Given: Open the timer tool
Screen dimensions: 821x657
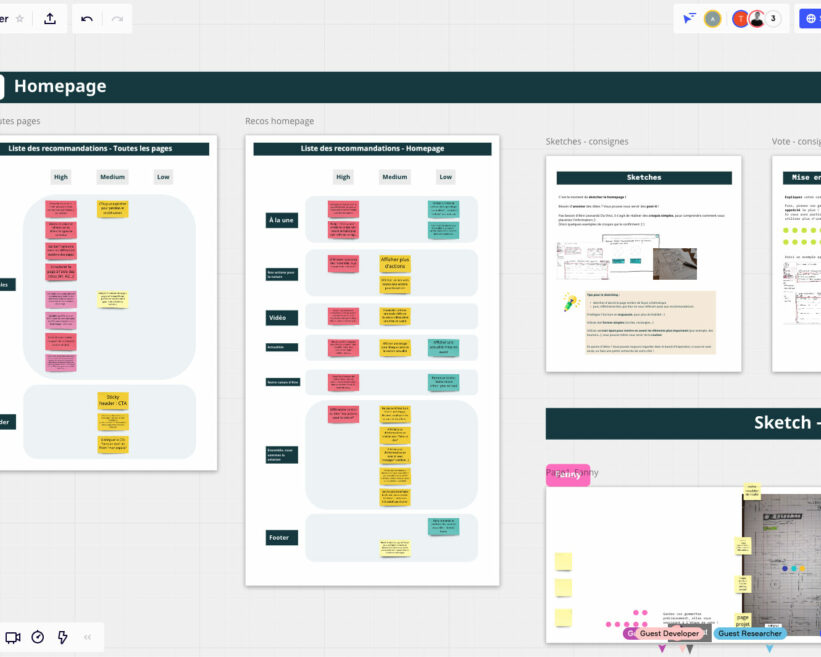Looking at the screenshot, I should click(38, 637).
